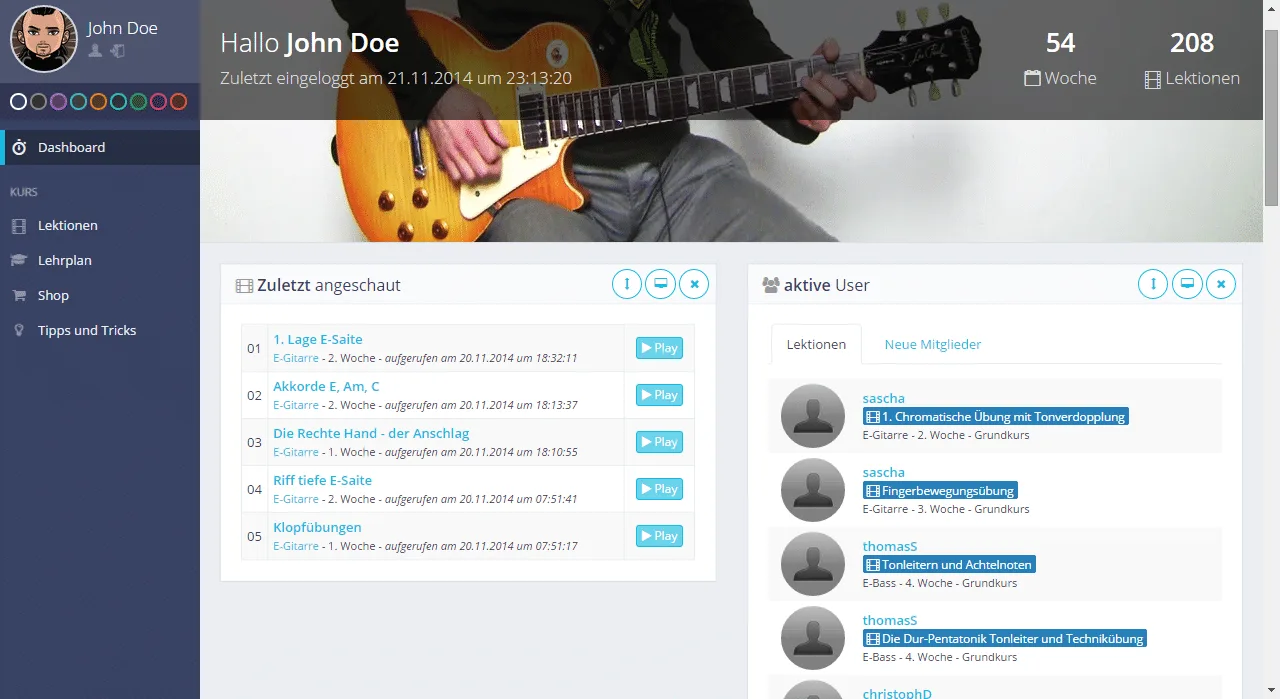Viewport: 1280px width, 699px height.
Task: Click John Doe's avatar picture
Action: click(44, 39)
